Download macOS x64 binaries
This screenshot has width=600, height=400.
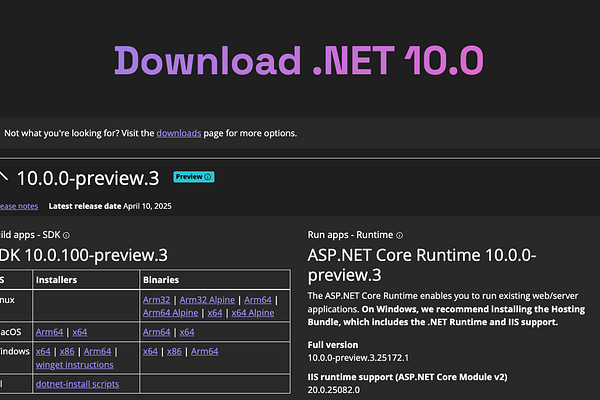click(187, 332)
